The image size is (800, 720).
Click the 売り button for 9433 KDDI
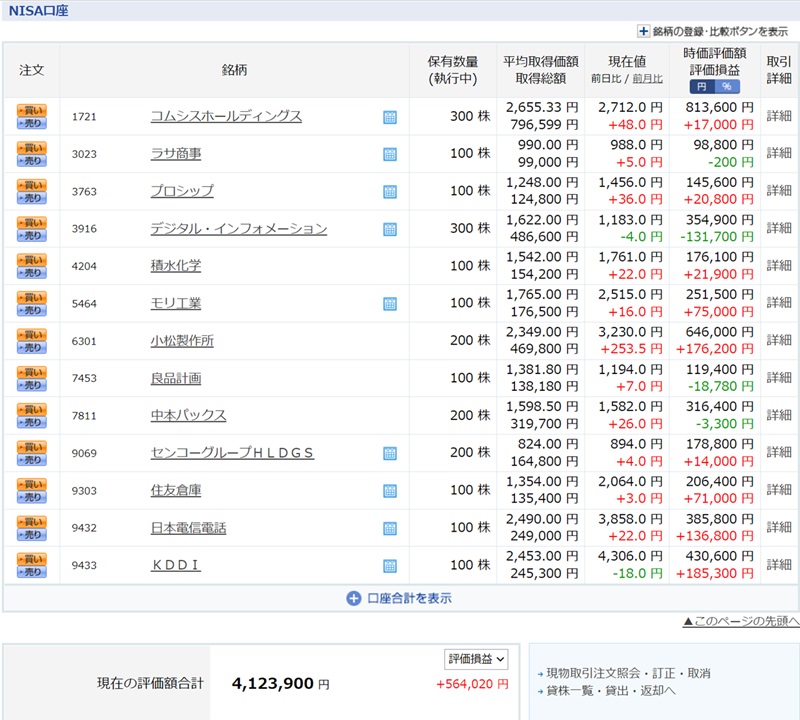point(32,572)
